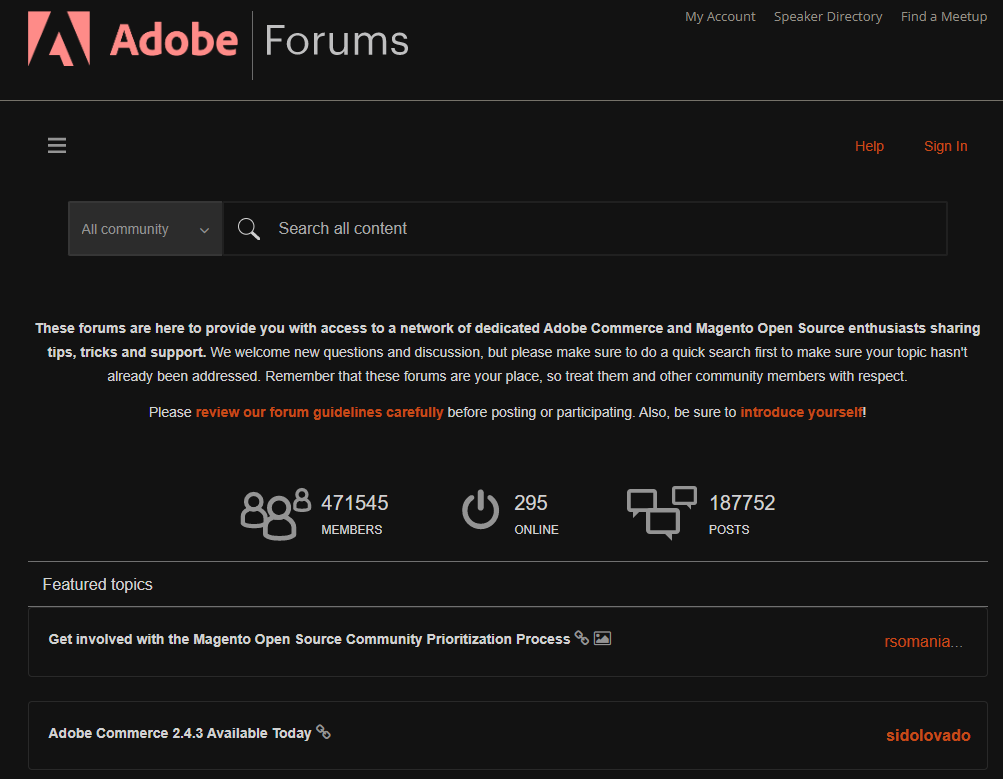Click the 187752 posts count
The height and width of the screenshot is (779, 1003).
click(742, 503)
